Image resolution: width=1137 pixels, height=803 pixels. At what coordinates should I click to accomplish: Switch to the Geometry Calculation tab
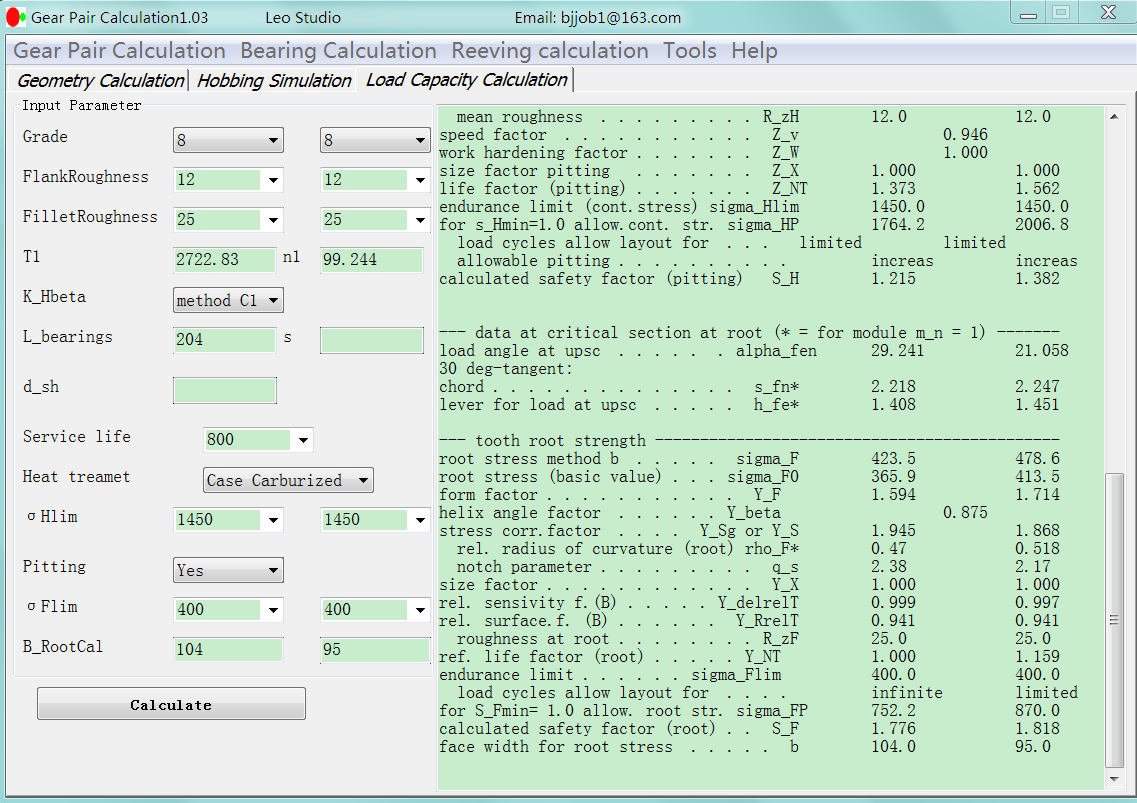(100, 80)
